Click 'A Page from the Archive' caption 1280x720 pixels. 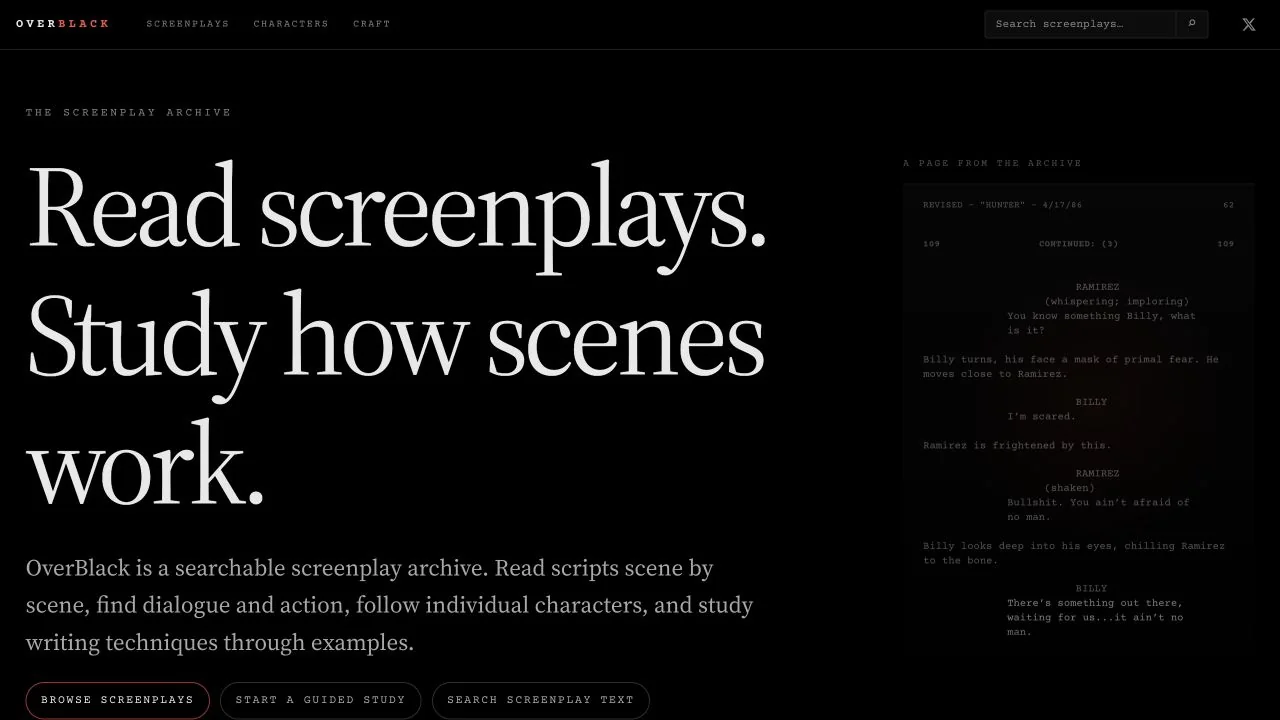pyautogui.click(x=992, y=163)
